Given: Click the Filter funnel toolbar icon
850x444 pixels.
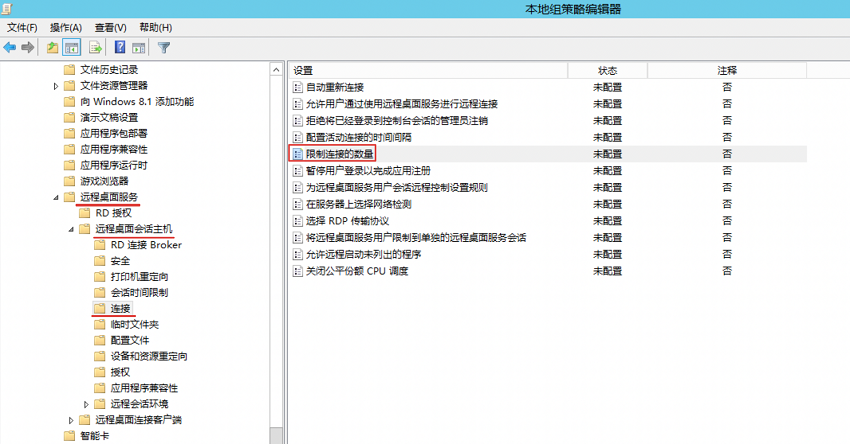Looking at the screenshot, I should (164, 48).
